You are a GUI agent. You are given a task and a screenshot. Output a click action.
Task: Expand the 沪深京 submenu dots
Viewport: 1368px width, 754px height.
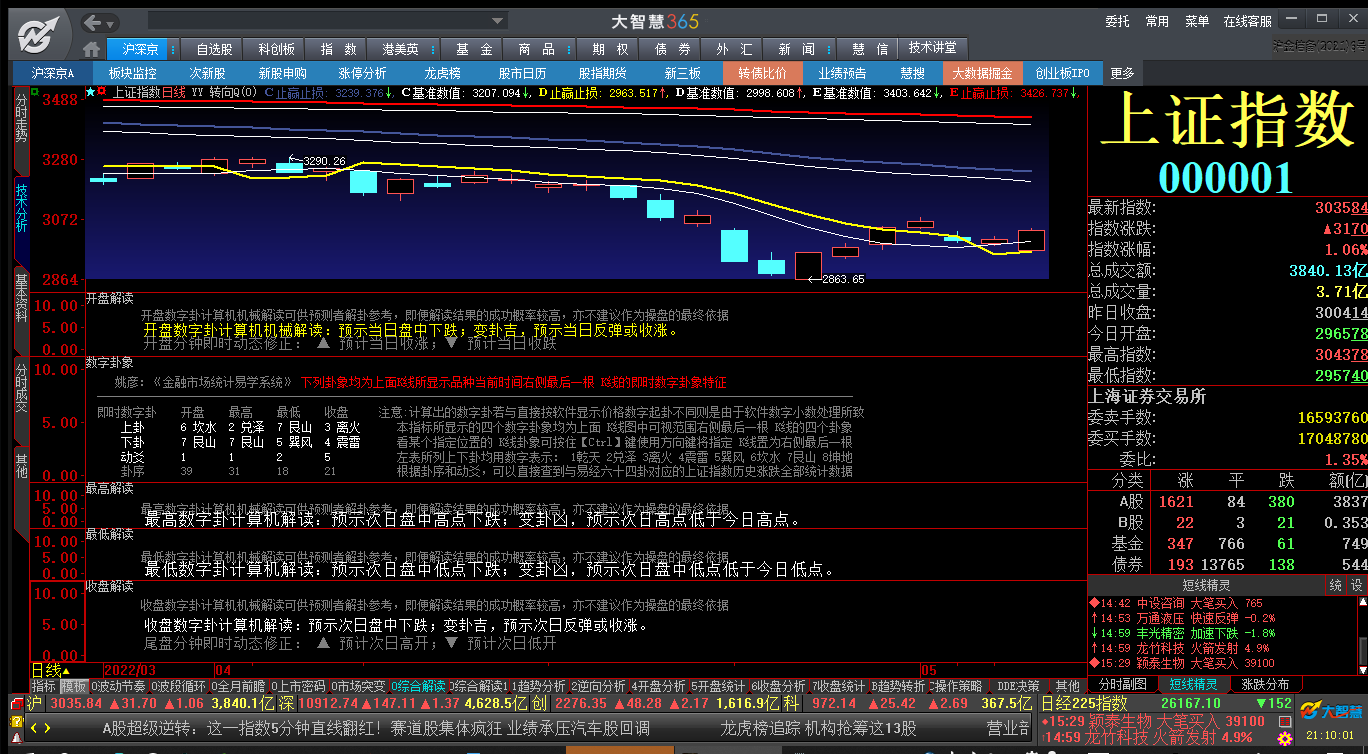172,49
